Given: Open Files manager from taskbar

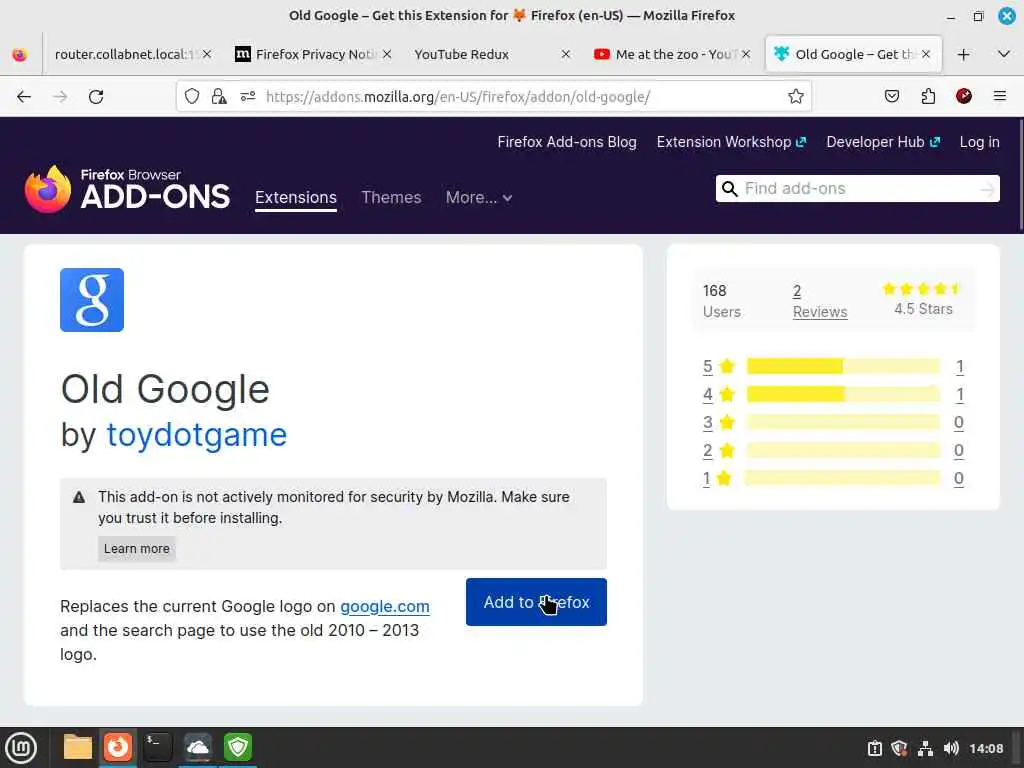Looking at the screenshot, I should pos(78,747).
